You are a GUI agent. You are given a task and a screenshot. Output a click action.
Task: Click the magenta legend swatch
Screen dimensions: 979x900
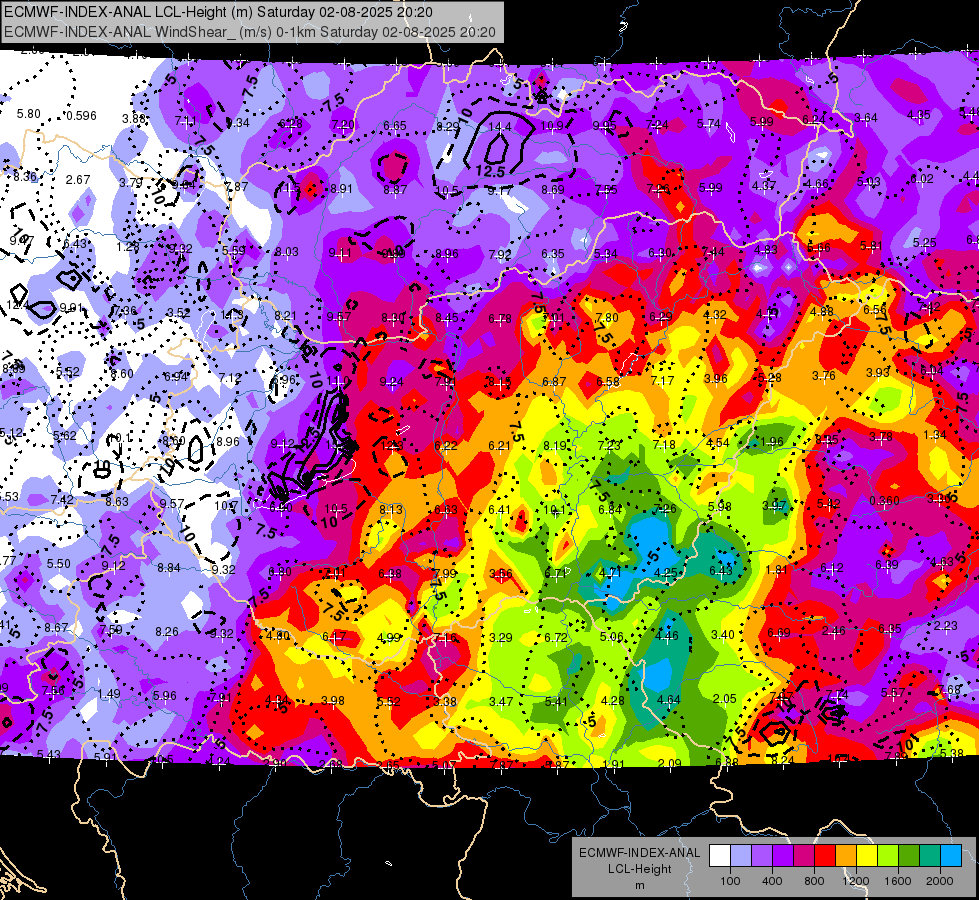804,856
